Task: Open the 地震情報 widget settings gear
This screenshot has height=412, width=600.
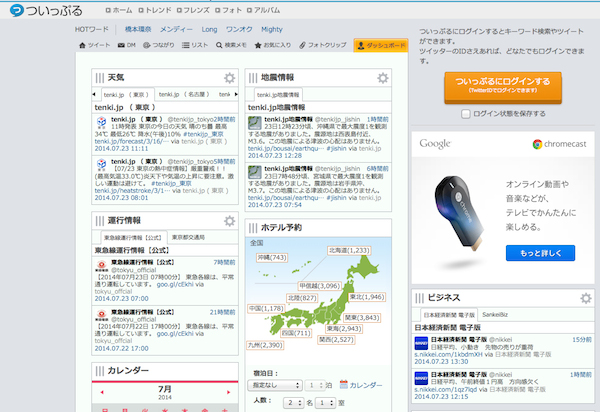Action: click(382, 78)
